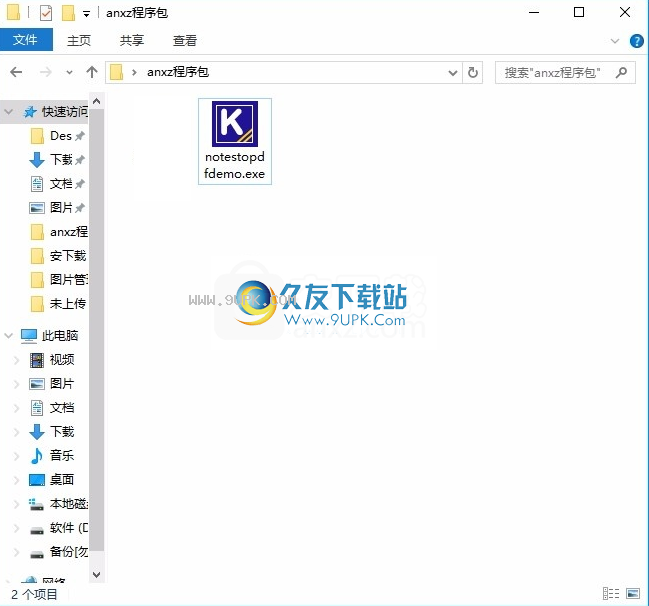Image resolution: width=649 pixels, height=606 pixels.
Task: Open the pinned 图片 folder in quick access
Action: (x=60, y=208)
